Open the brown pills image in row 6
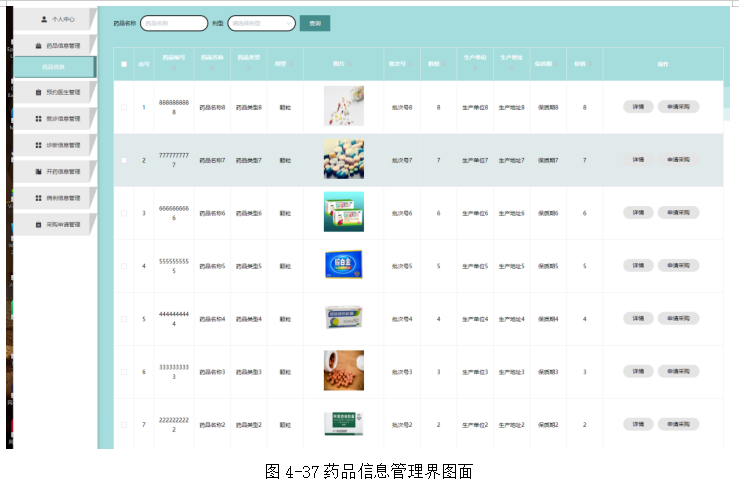Screen dimensions: 739x486 [x=344, y=371]
